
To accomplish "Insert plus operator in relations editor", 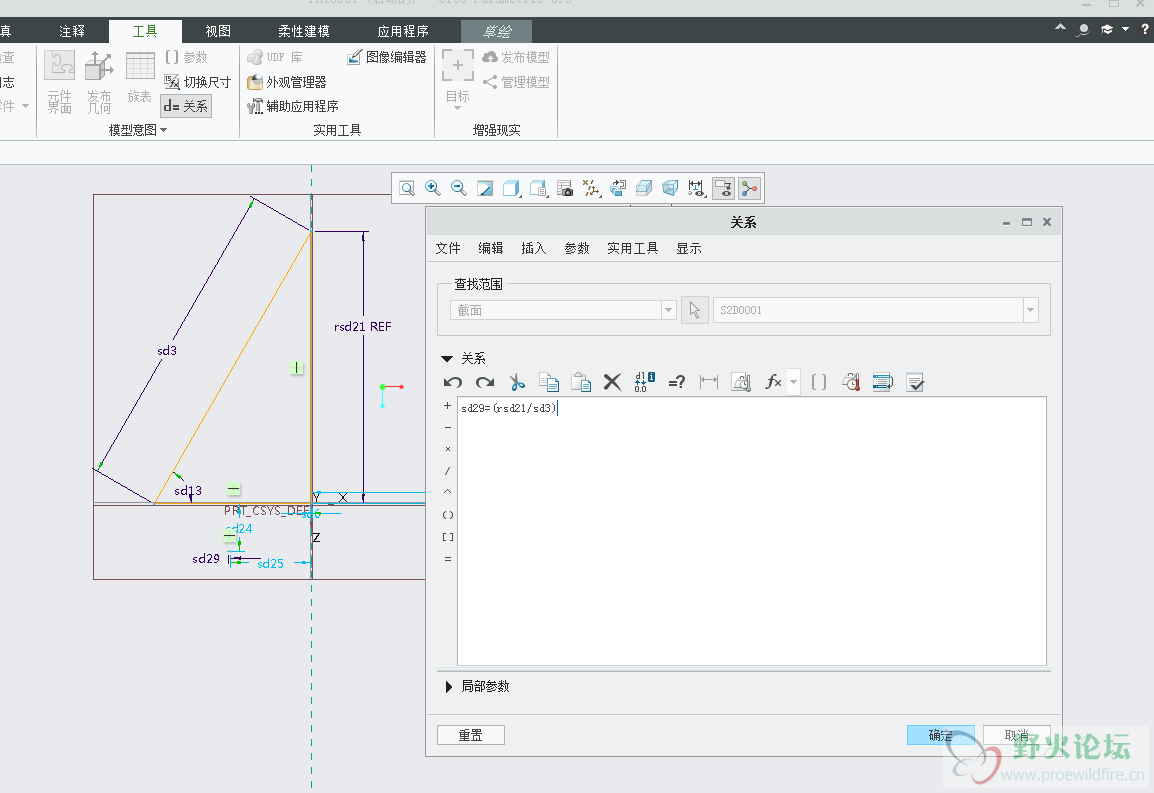I will (x=447, y=406).
